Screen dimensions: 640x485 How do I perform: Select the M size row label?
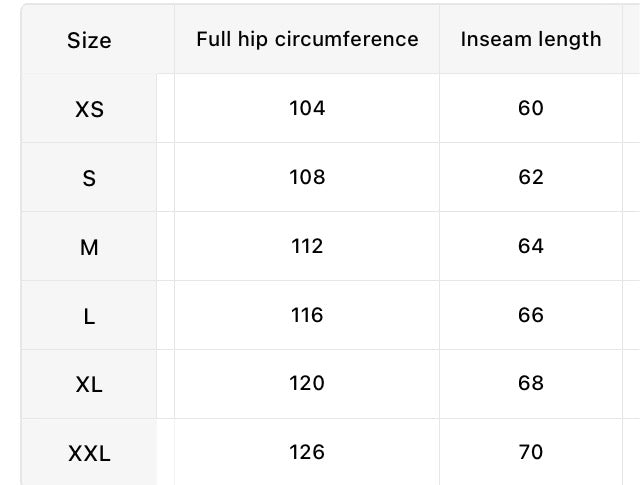89,247
